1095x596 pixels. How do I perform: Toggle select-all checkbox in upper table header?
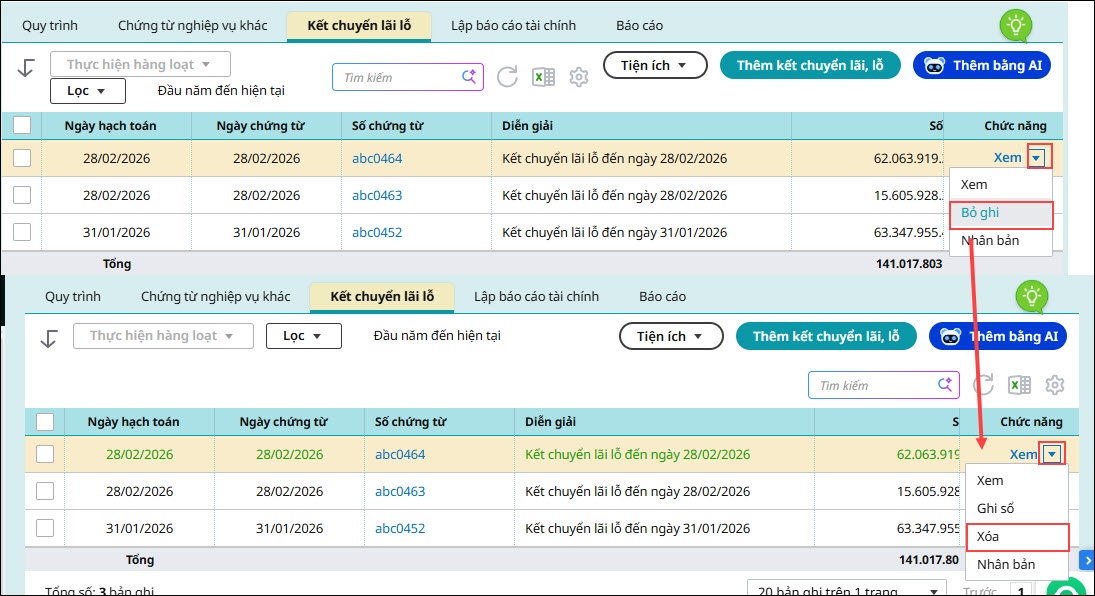(22, 125)
